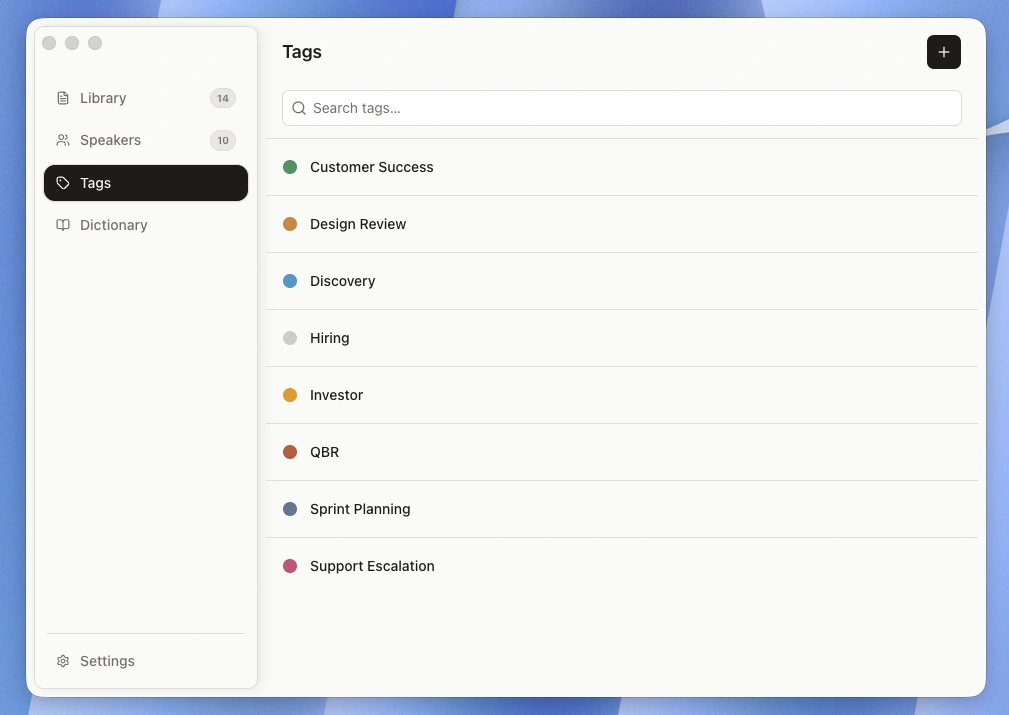Click the plus button to add tag
This screenshot has height=715, width=1009.
(943, 52)
